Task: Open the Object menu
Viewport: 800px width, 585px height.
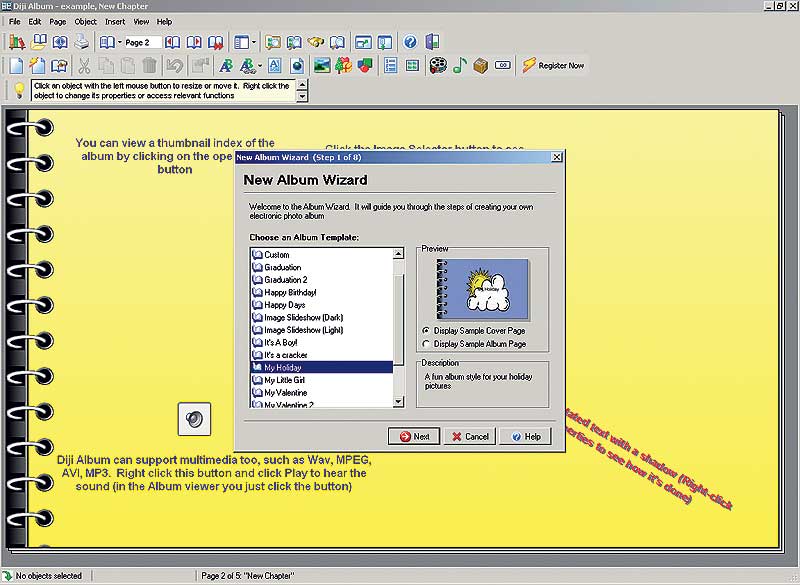Action: [x=85, y=21]
